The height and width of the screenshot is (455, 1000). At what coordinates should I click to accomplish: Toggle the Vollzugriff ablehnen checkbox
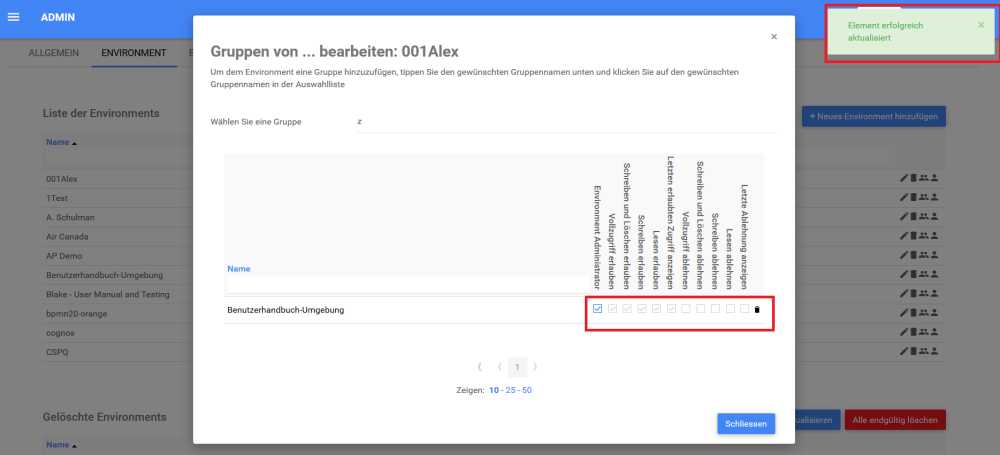[x=686, y=309]
